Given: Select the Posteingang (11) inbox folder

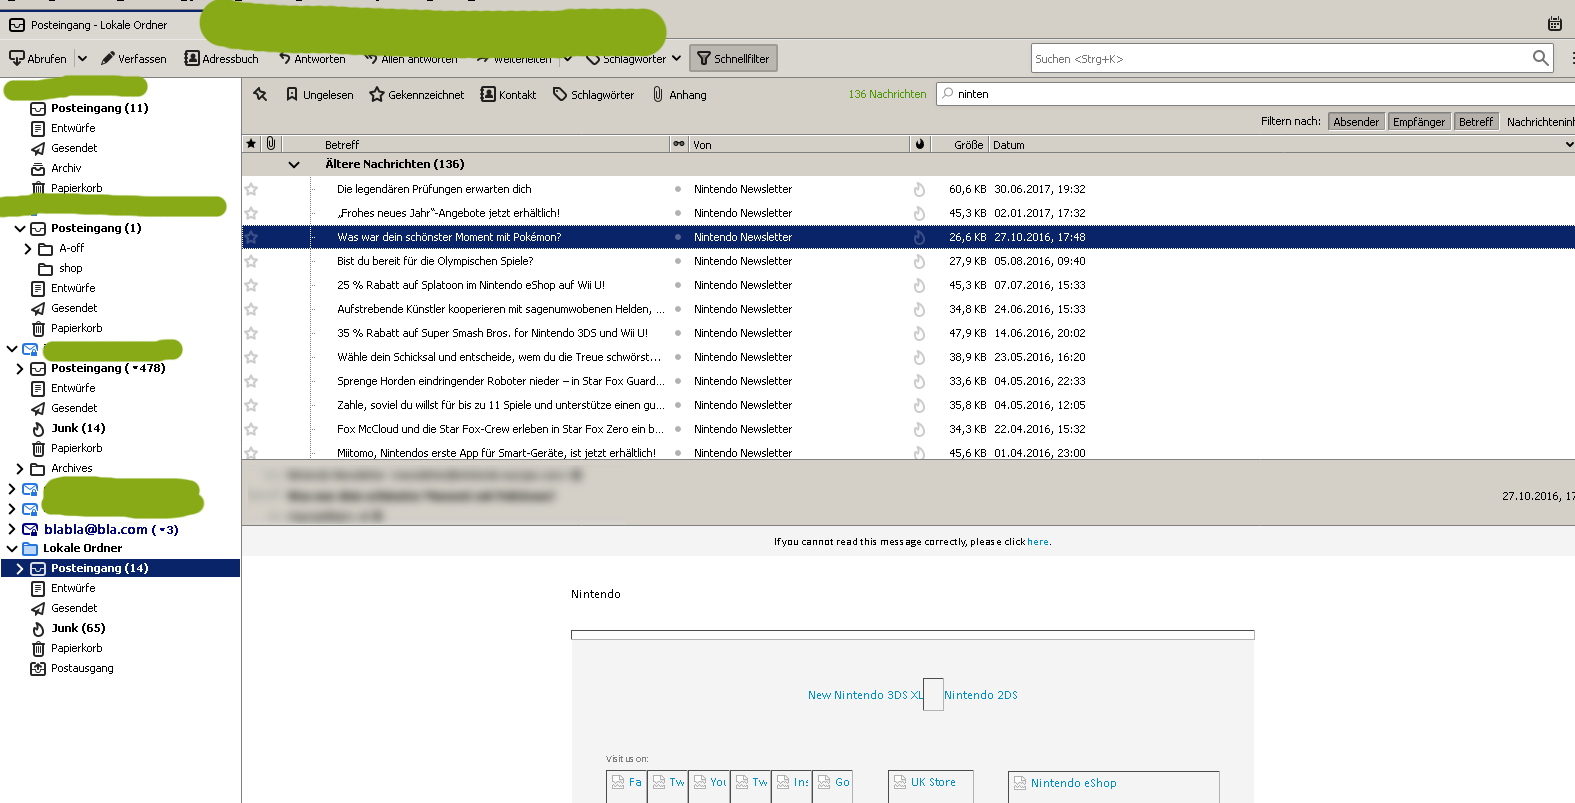Looking at the screenshot, I should click(x=99, y=108).
